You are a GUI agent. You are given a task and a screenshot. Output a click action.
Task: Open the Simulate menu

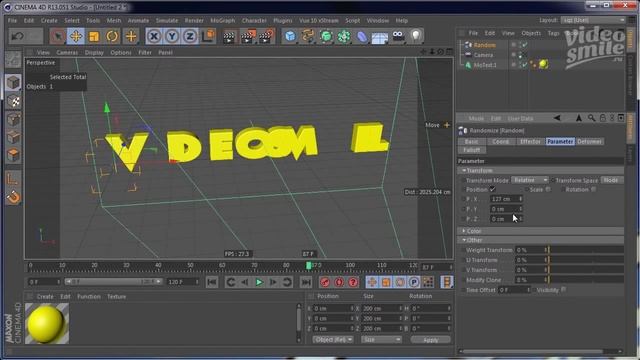tap(167, 20)
